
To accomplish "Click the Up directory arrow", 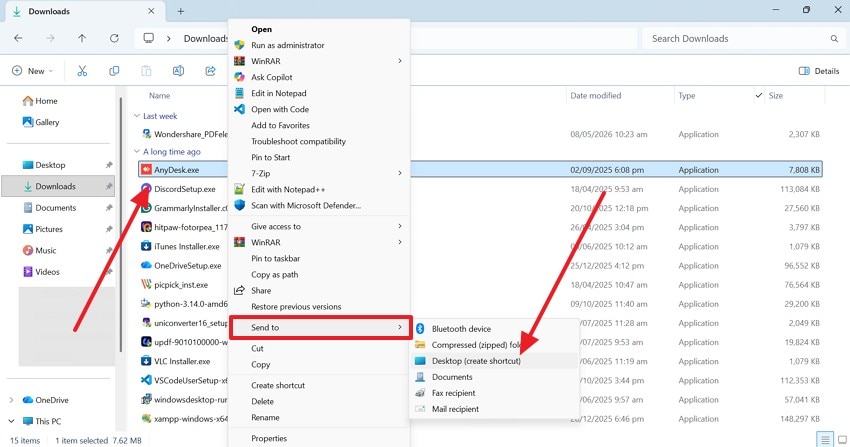I will tap(82, 38).
